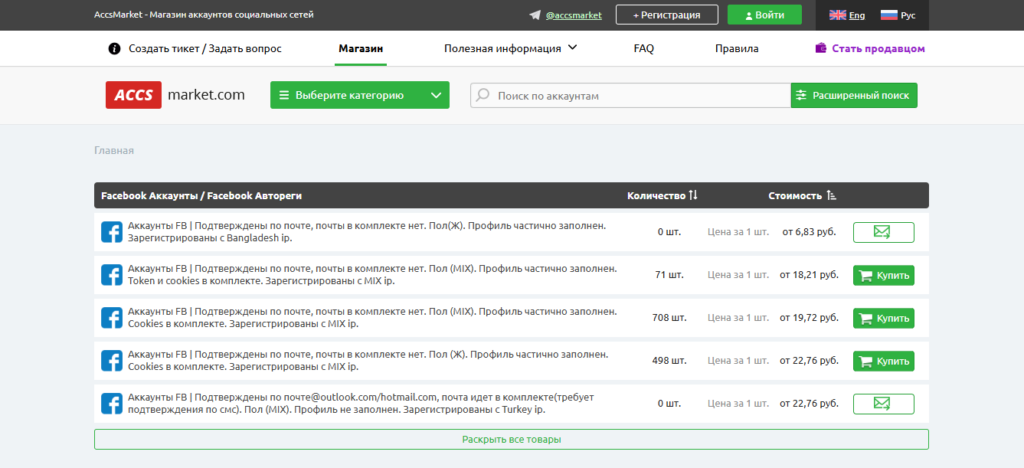
Task: Open the Token и cookies accounts listing
Action: point(372,275)
